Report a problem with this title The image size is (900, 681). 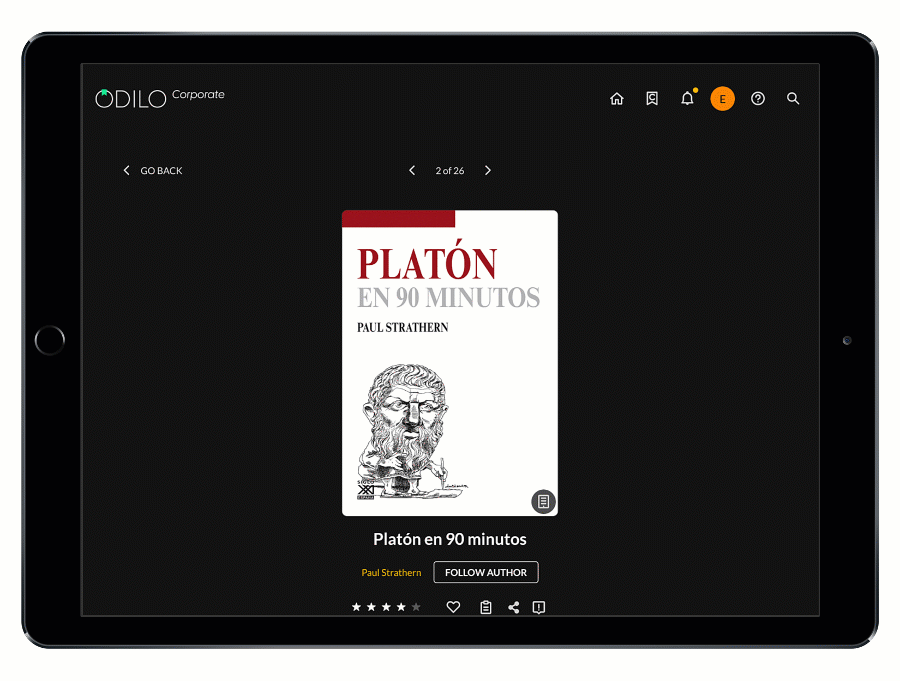pos(538,607)
